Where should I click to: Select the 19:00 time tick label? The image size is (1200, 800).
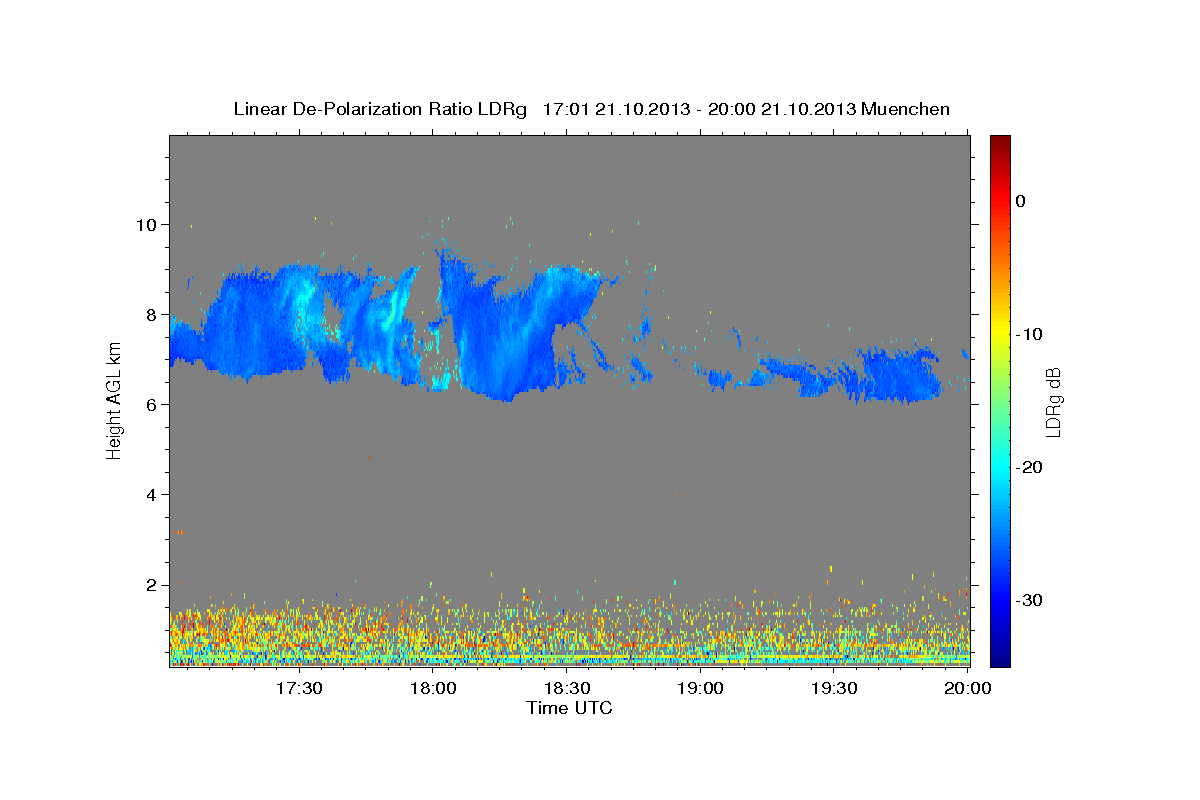(700, 688)
